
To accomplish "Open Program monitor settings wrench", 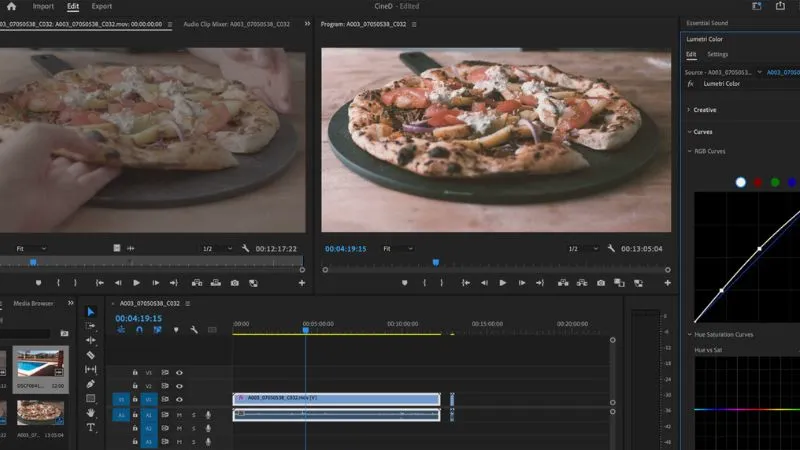I will point(611,248).
